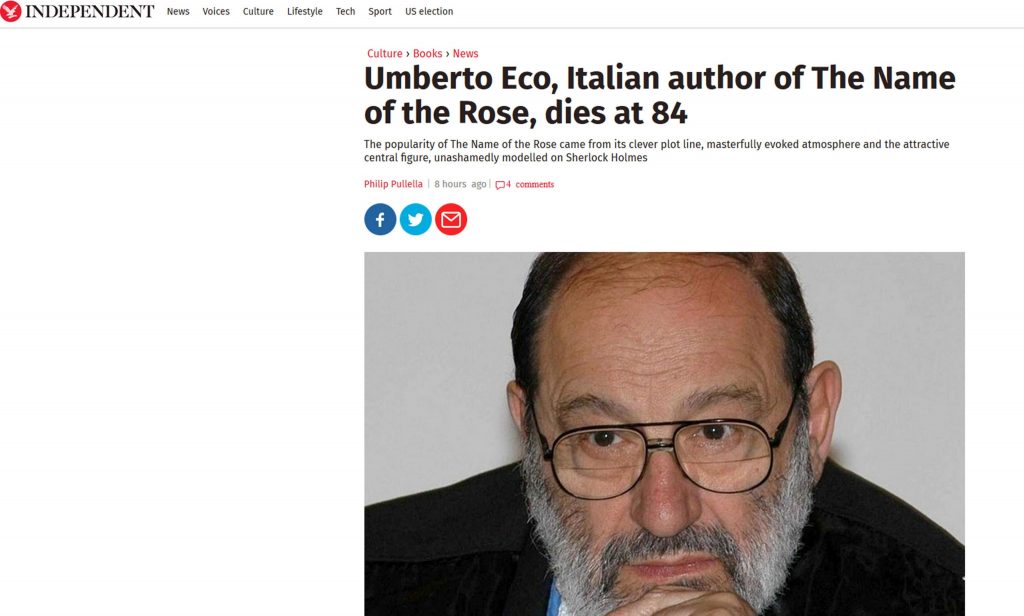
Task: Open the Sport section
Action: click(380, 11)
